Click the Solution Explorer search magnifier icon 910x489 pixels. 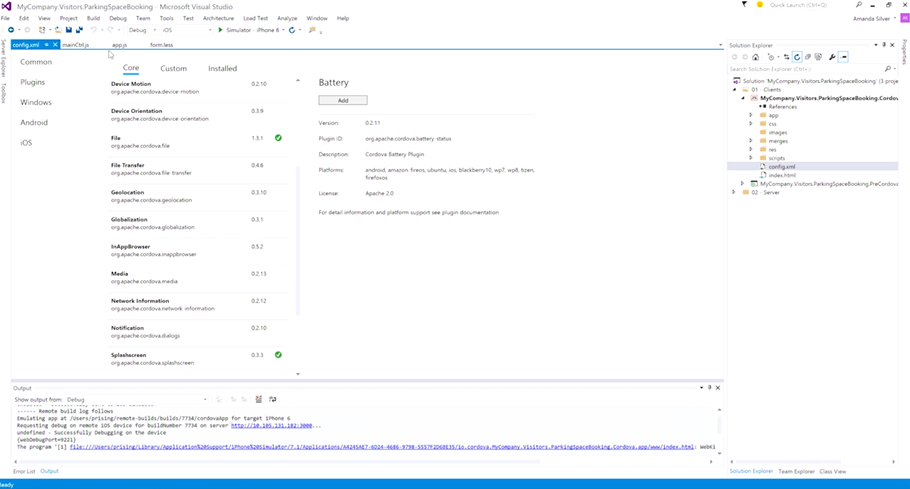887,69
